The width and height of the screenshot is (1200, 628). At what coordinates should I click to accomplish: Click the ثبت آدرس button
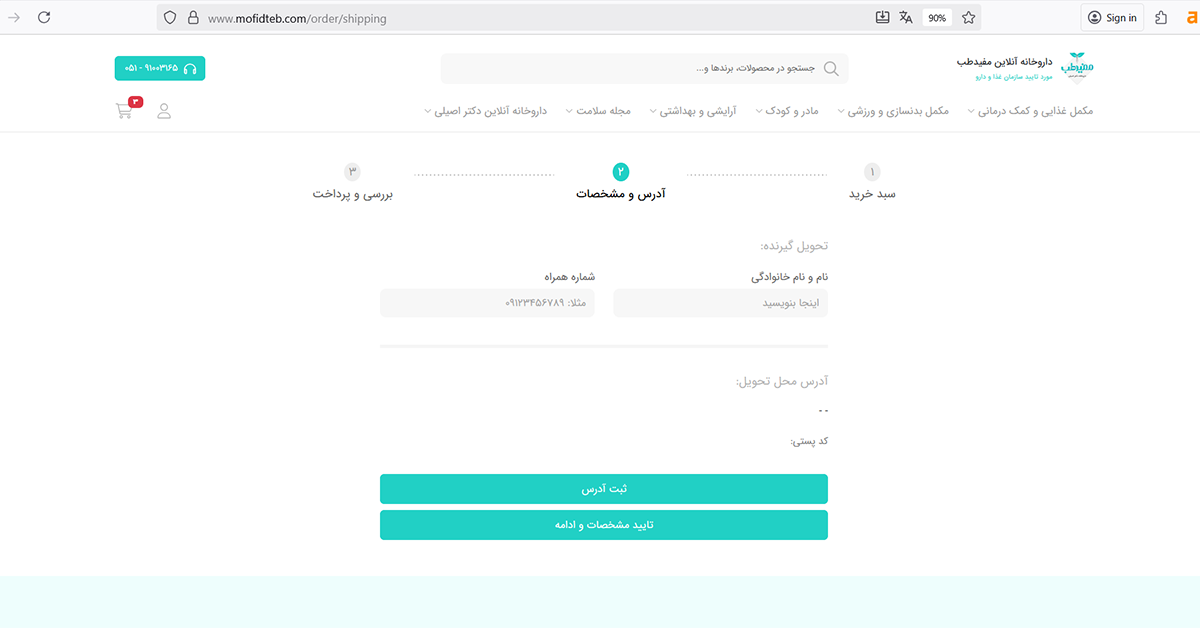(604, 489)
